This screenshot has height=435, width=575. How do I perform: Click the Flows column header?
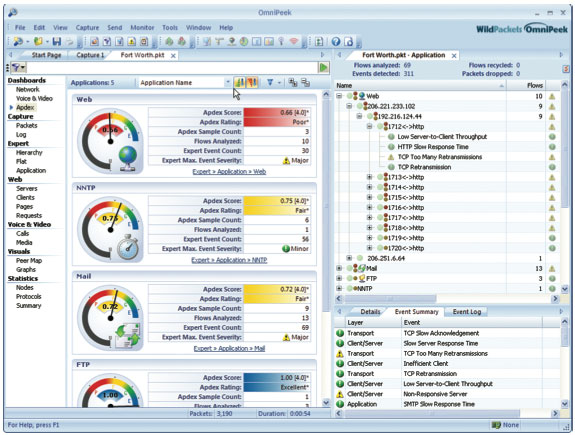tap(526, 85)
